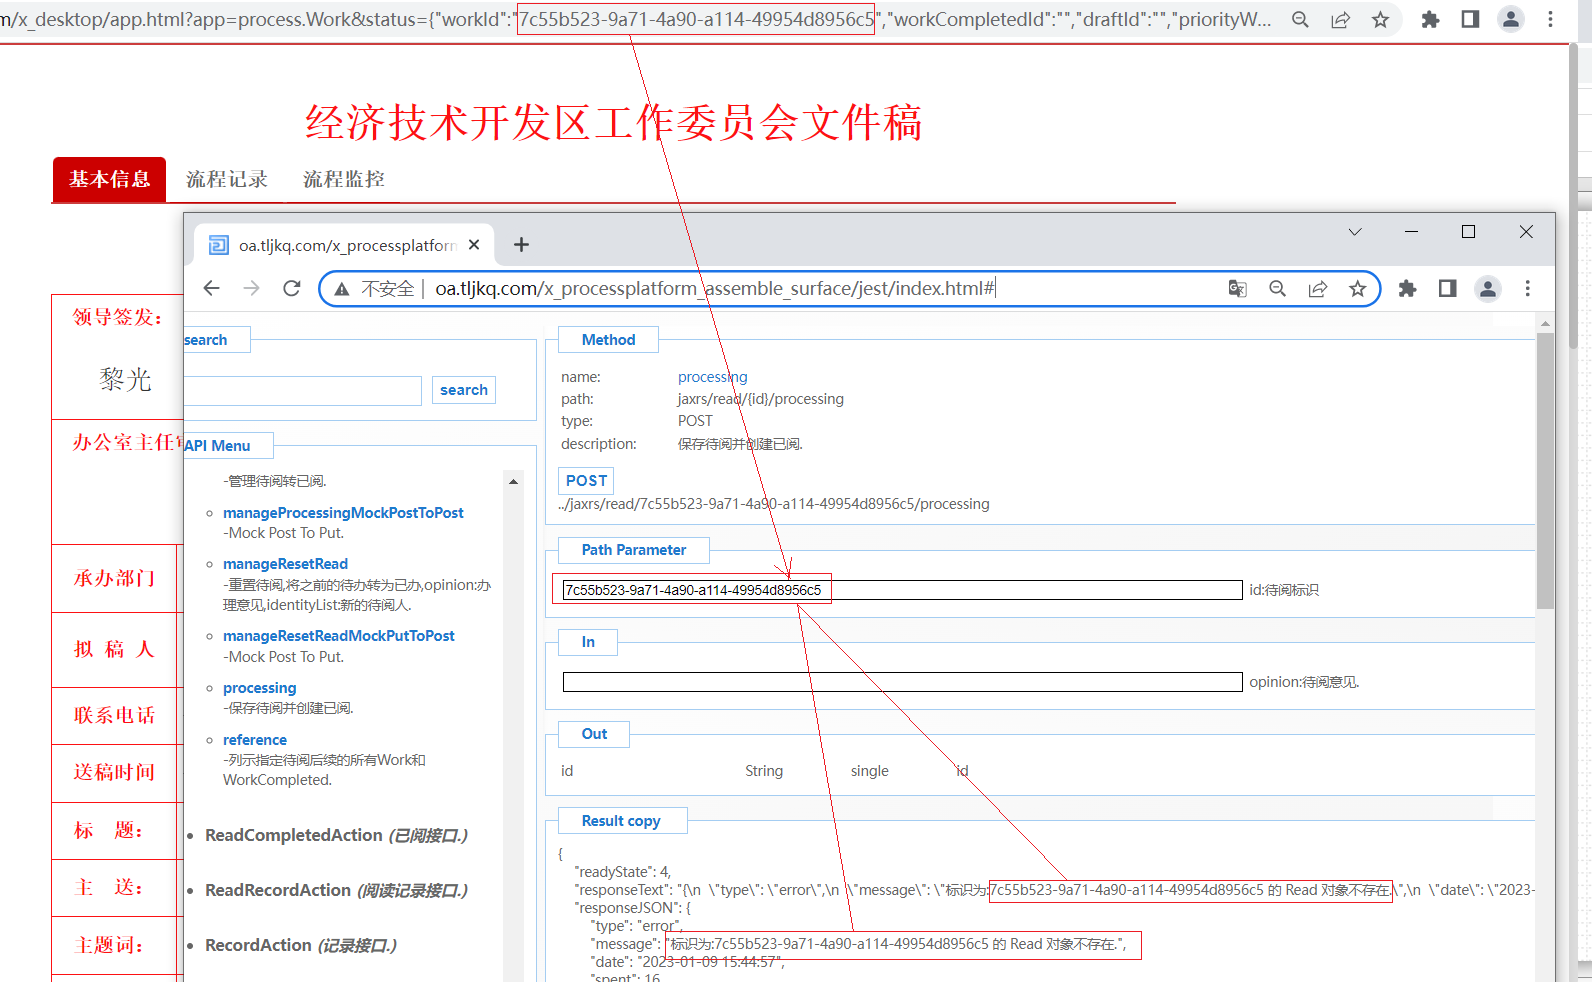
Task: Open the profile avatar in inner browser
Action: point(1488,289)
